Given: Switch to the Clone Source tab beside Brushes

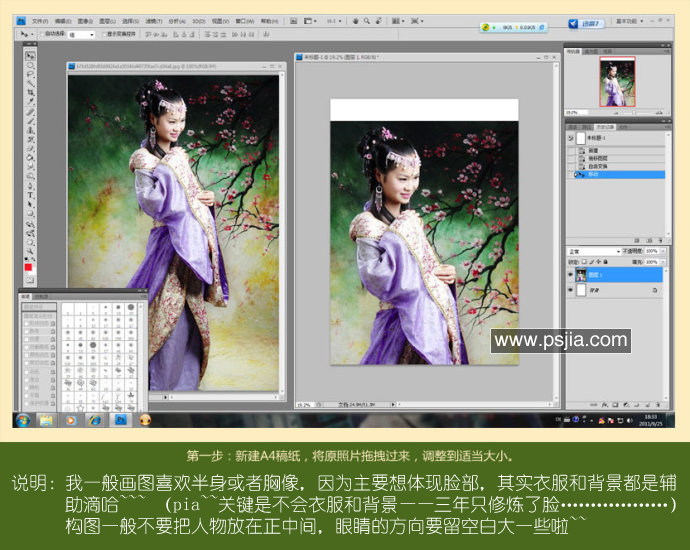Looking at the screenshot, I should pyautogui.click(x=41, y=297).
